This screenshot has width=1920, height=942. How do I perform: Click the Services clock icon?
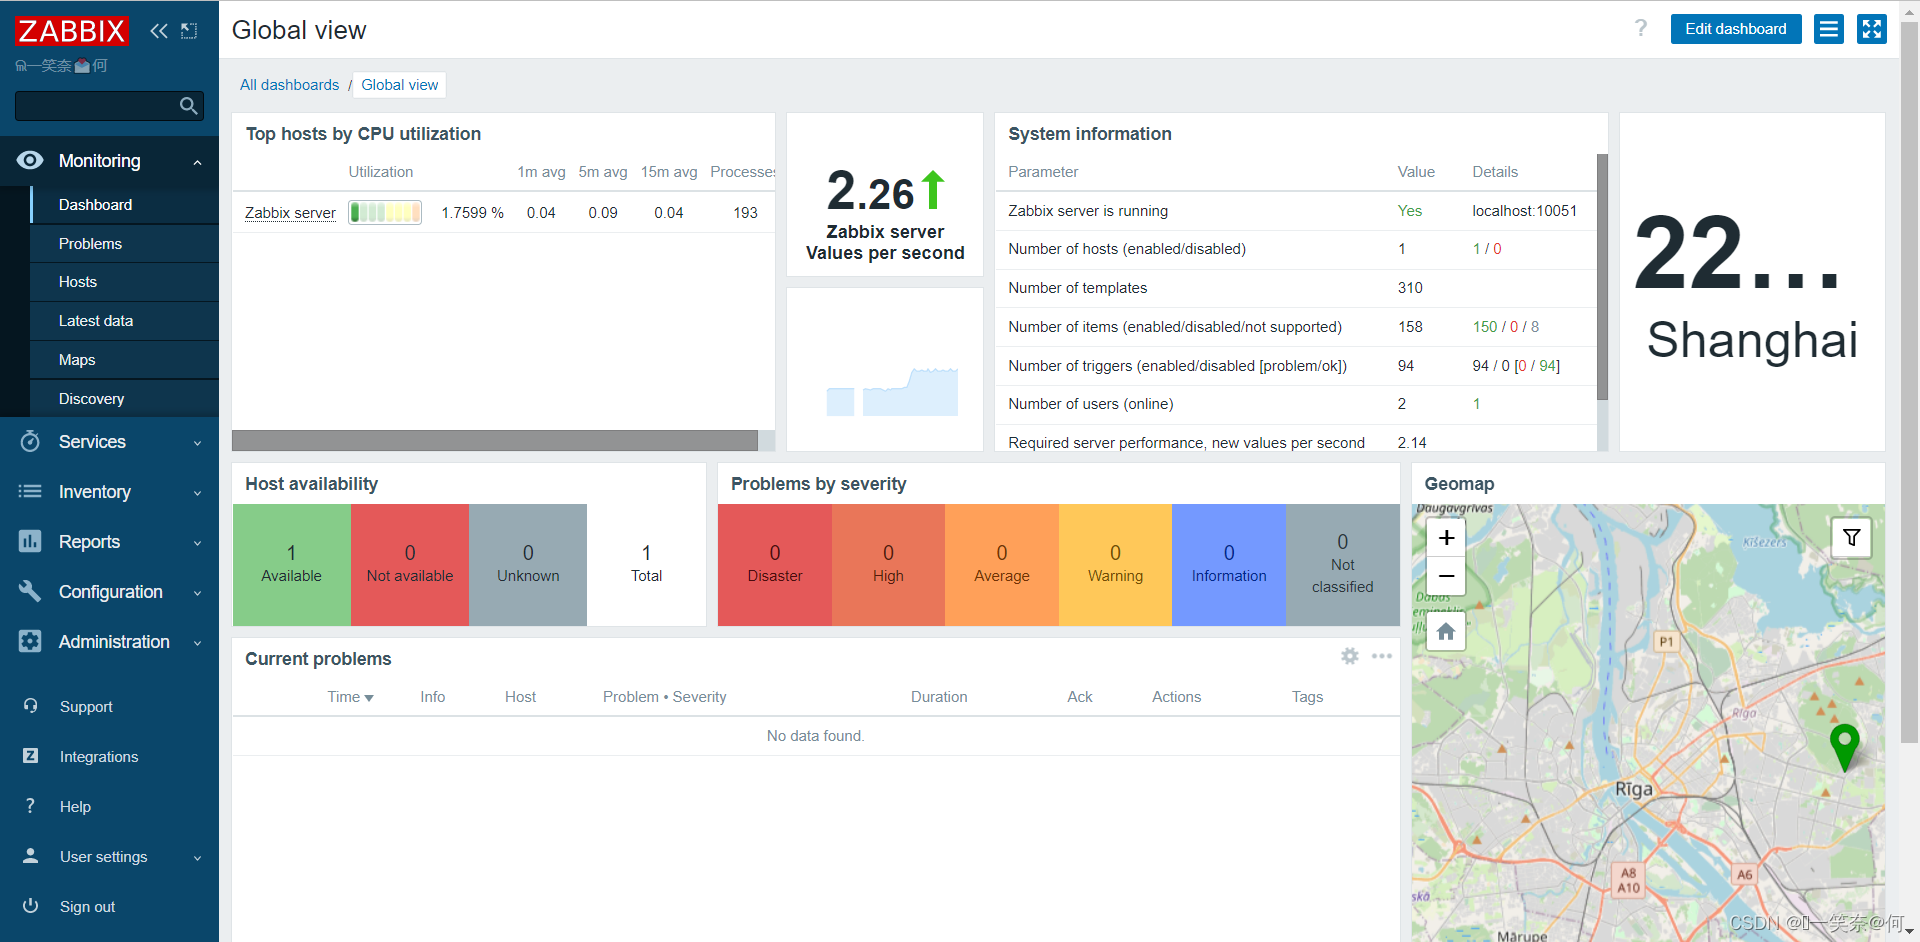tap(30, 441)
